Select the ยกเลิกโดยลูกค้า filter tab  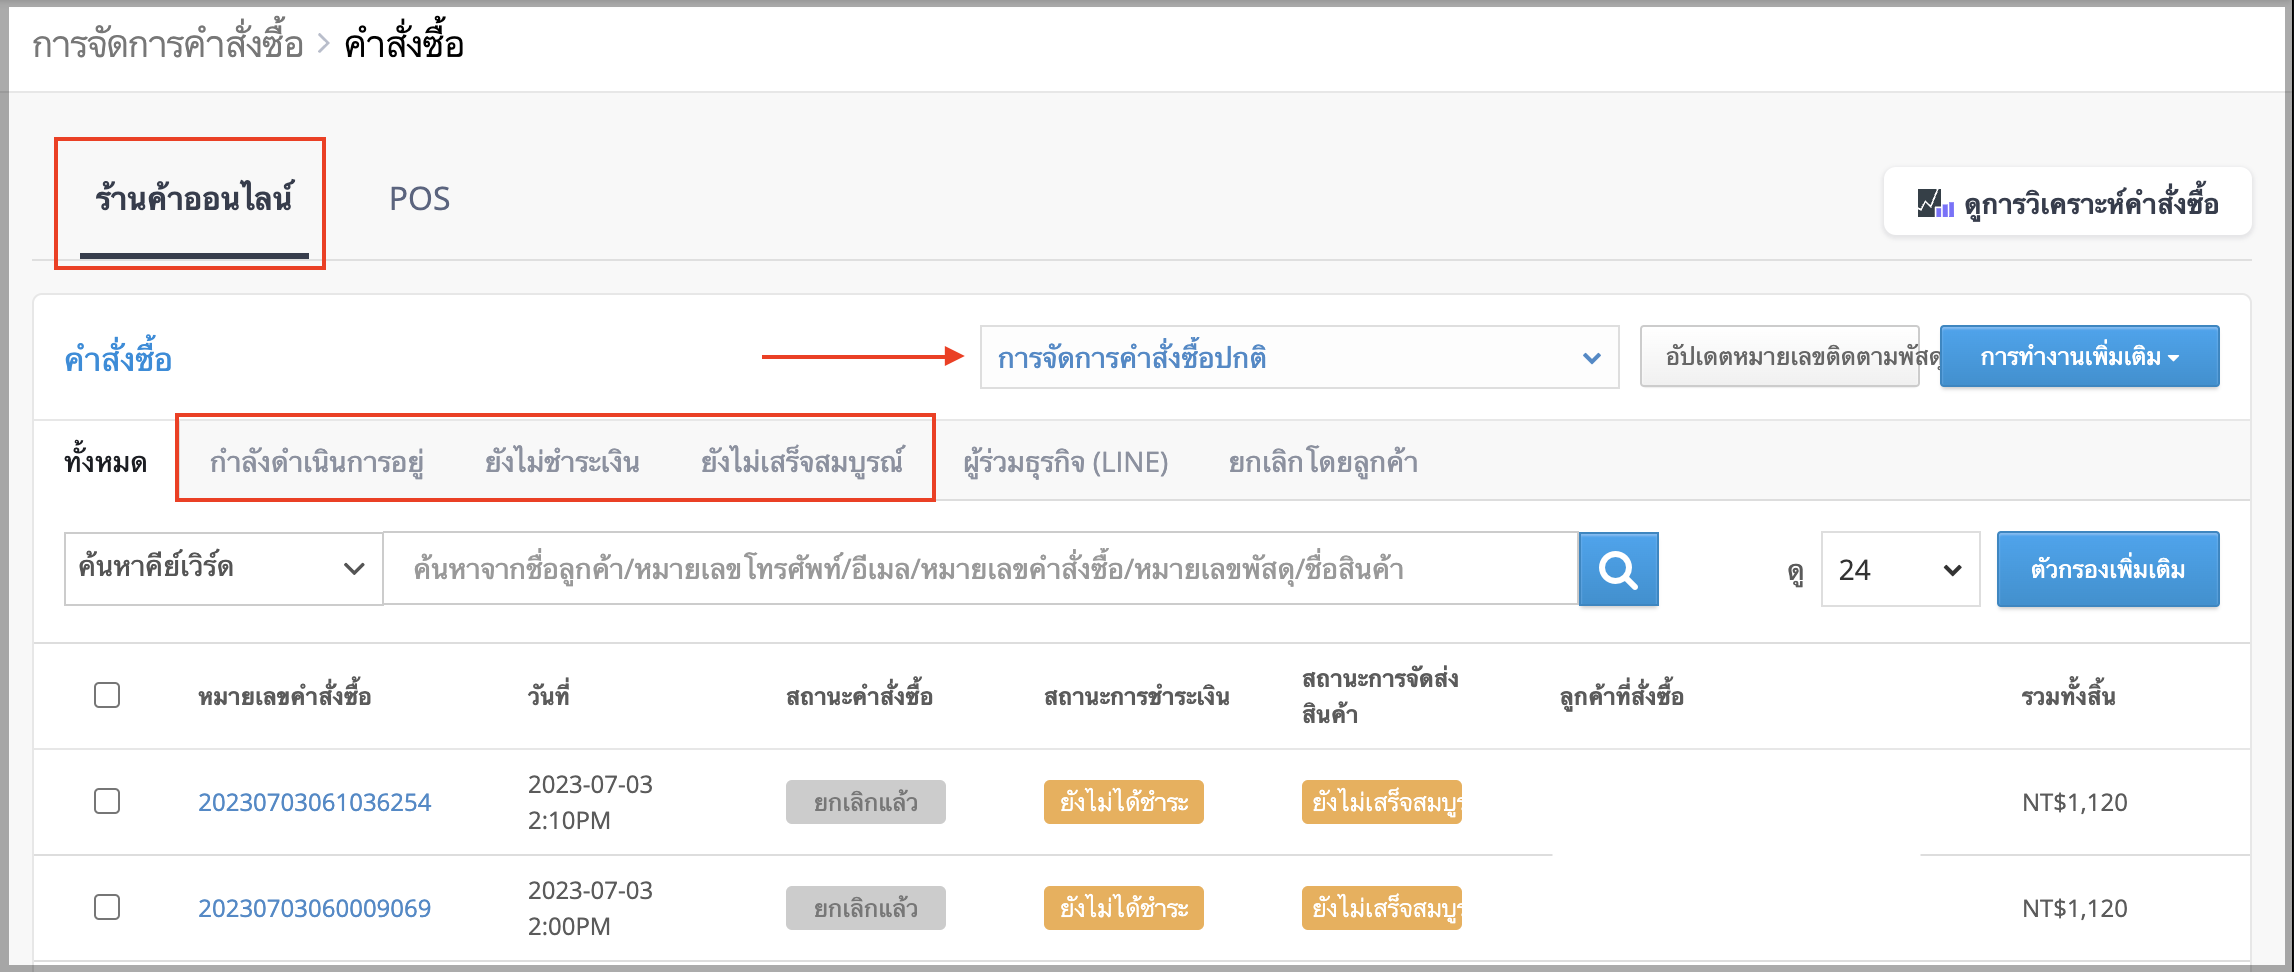tap(1323, 462)
